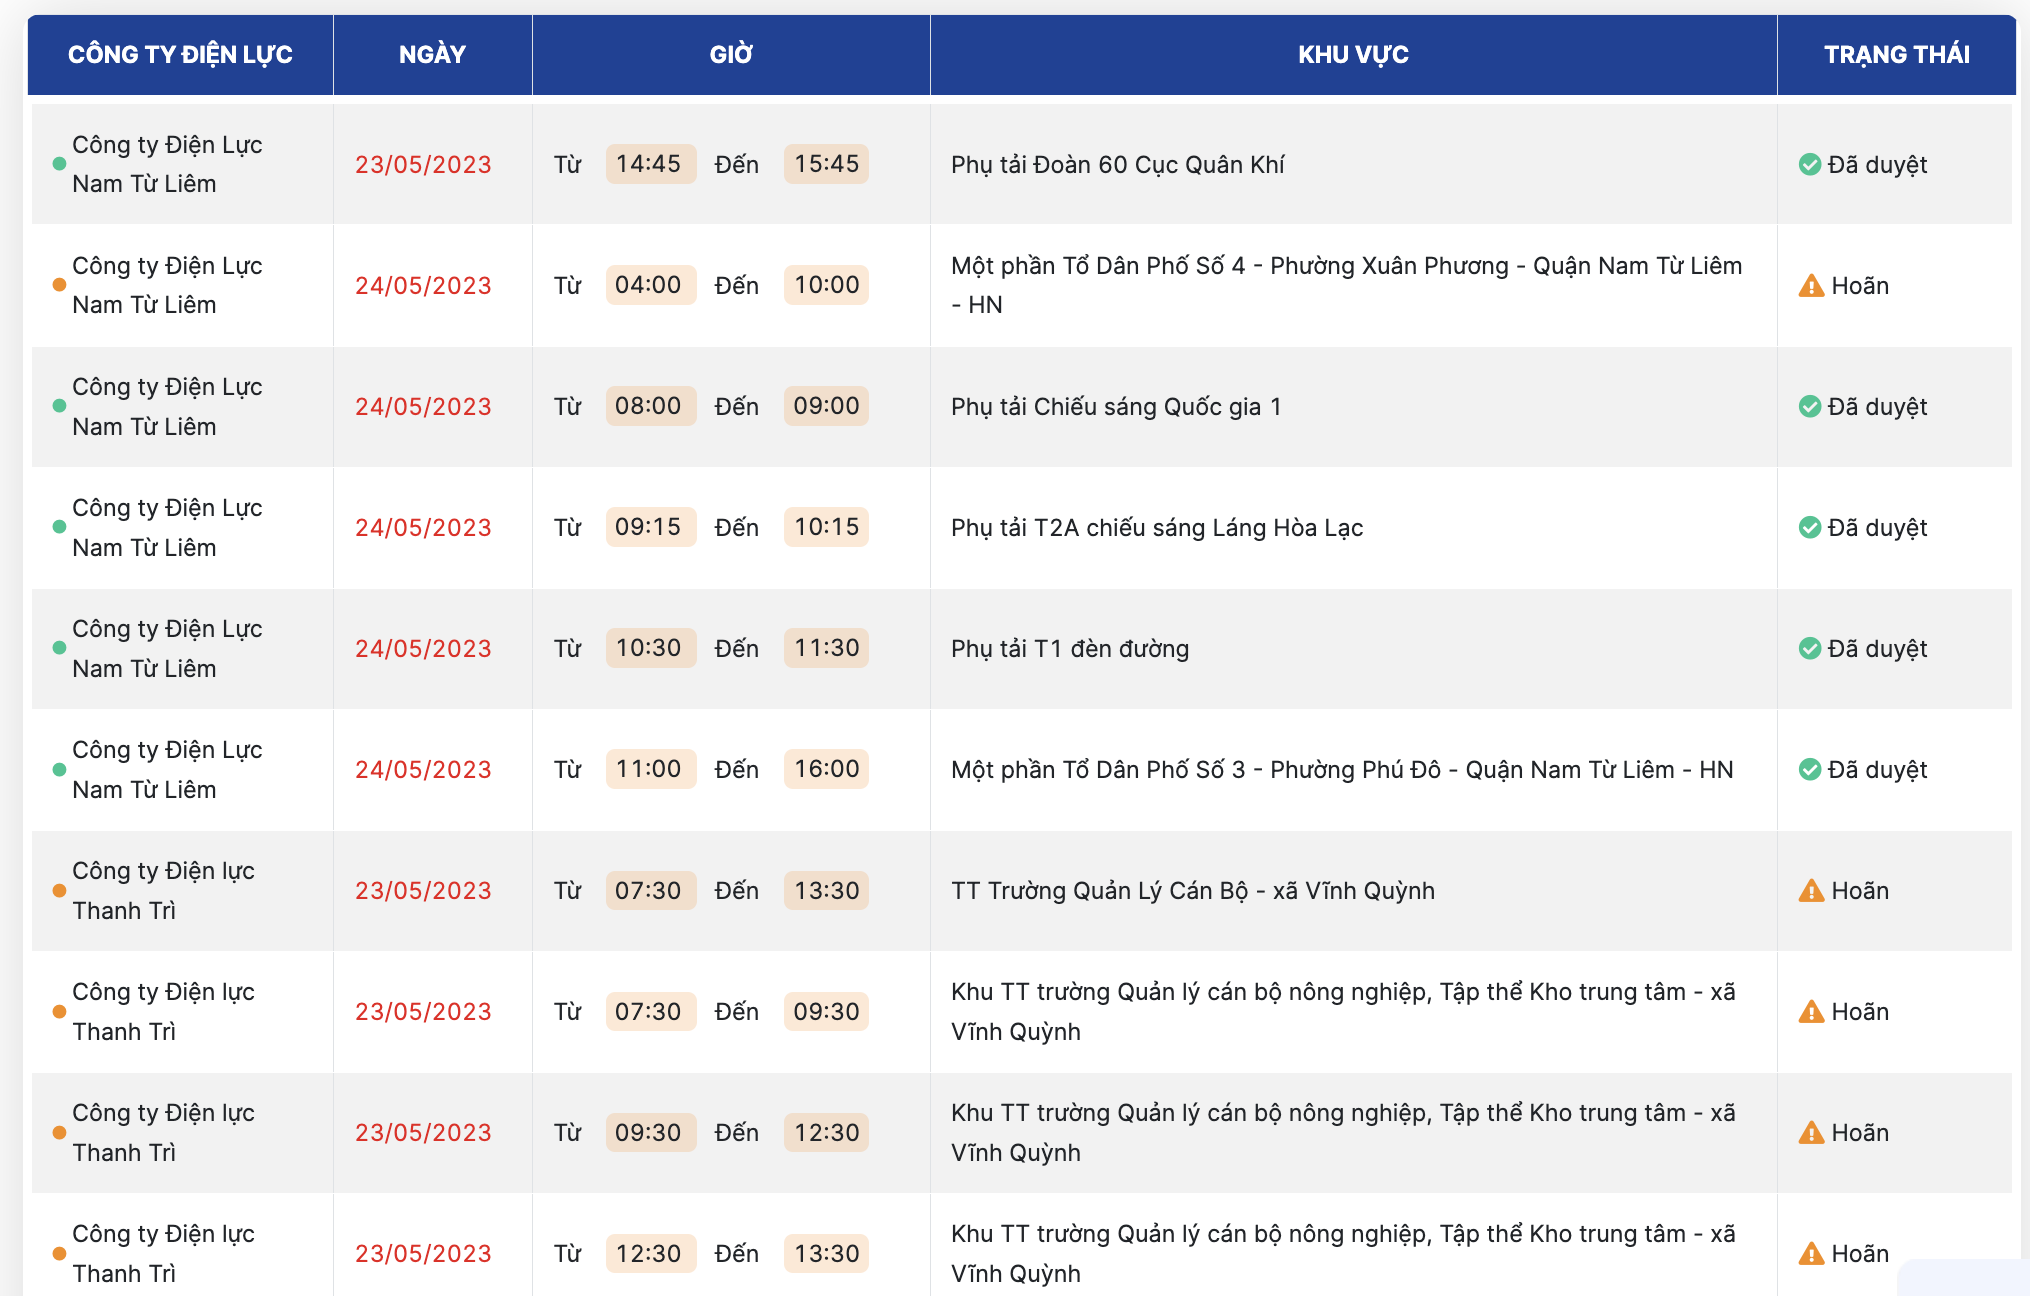Click the KHU VỰC column header
2030x1296 pixels.
[1353, 55]
